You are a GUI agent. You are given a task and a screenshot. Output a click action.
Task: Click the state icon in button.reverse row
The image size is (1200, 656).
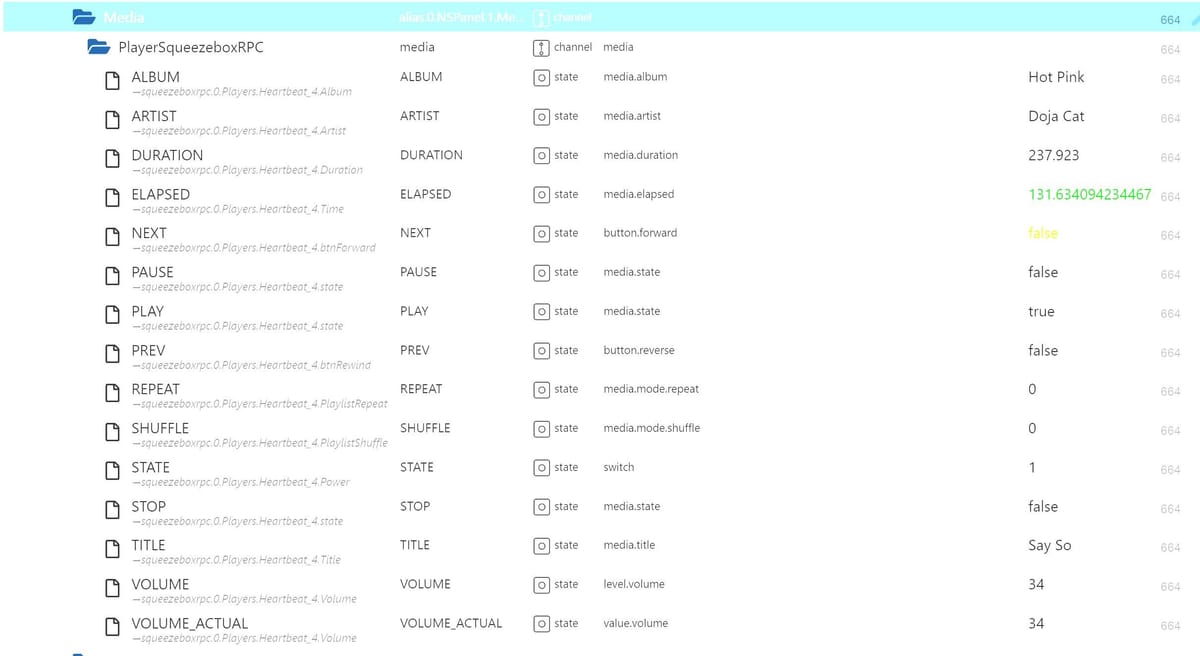[541, 350]
